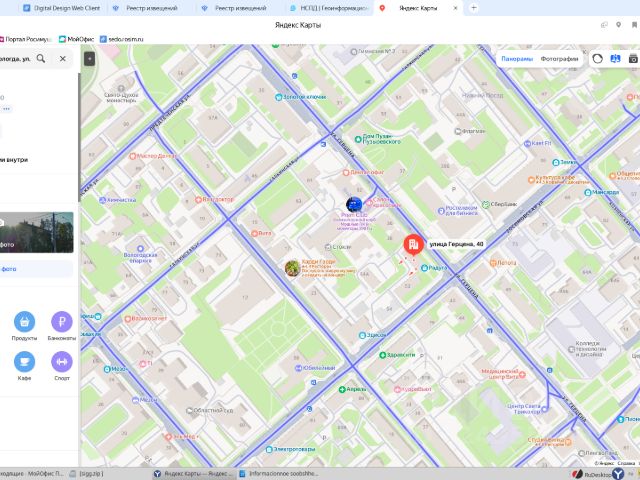Click the Свято-Духов монастырь marker
The image size is (640, 480).
coord(121,88)
